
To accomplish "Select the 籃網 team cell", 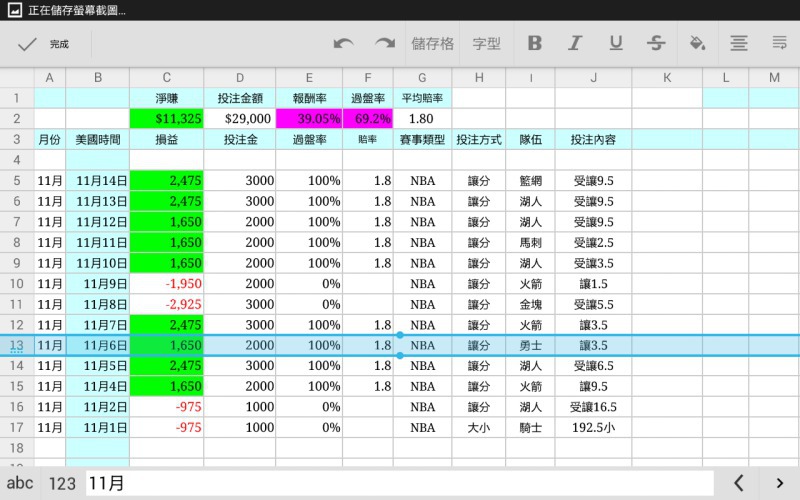I will (530, 181).
